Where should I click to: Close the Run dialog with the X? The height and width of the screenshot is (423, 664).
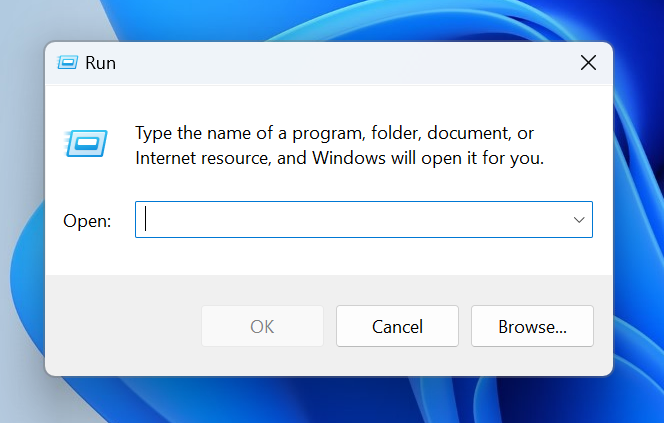click(588, 63)
